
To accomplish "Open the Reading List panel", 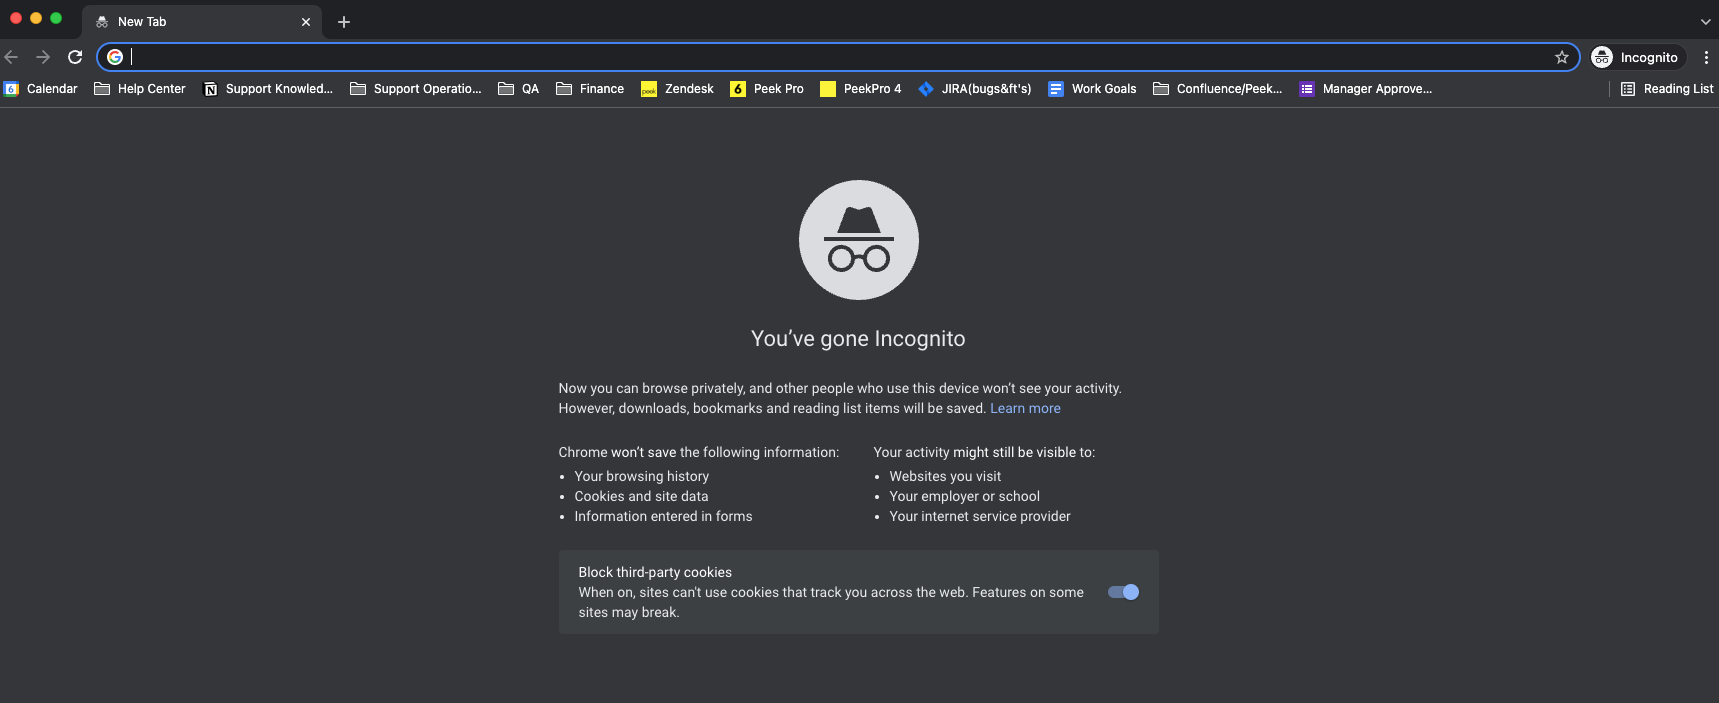I will coord(1666,89).
